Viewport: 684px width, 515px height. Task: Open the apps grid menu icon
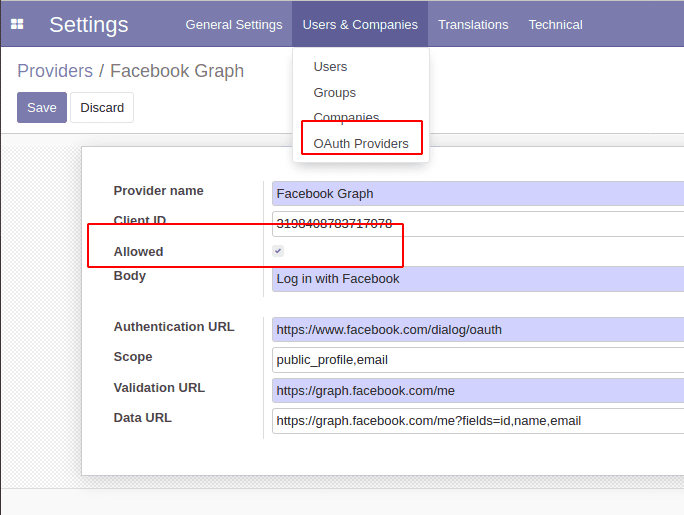[x=17, y=24]
